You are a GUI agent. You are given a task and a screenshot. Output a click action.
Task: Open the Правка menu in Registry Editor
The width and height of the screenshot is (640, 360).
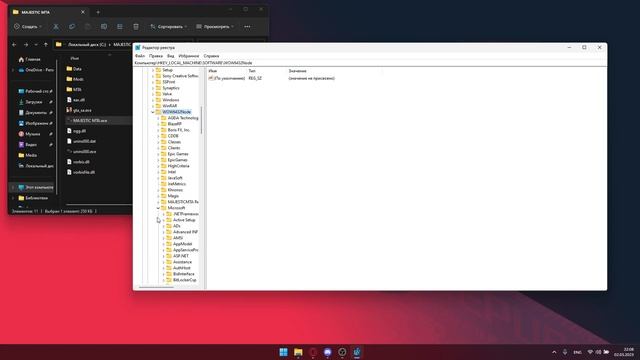(x=156, y=56)
